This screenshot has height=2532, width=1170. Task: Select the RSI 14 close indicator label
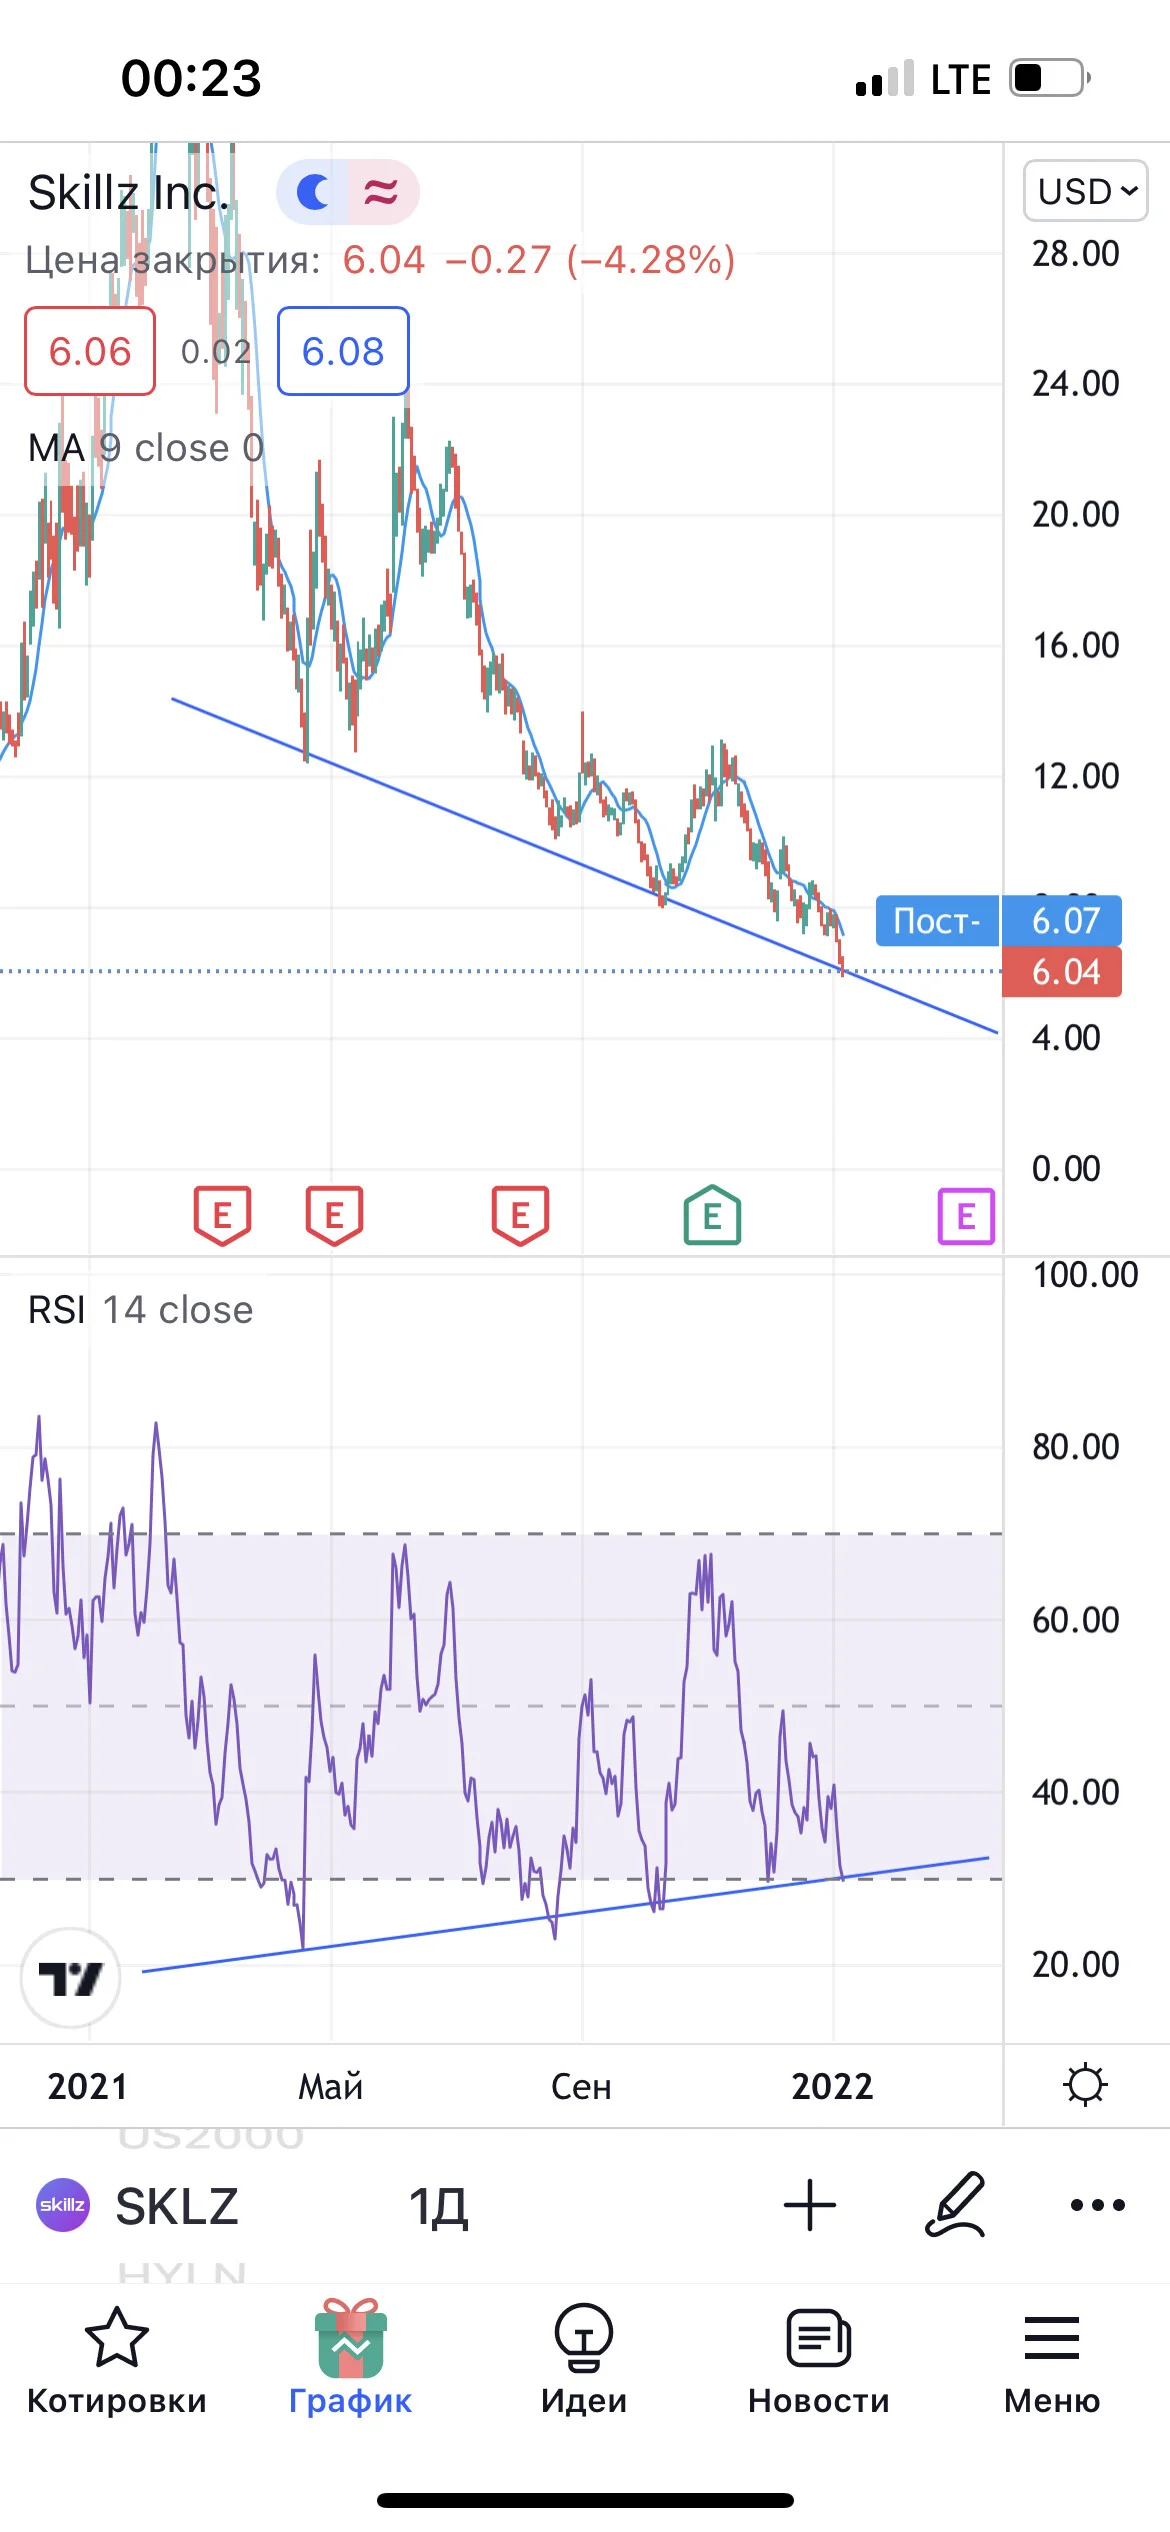pyautogui.click(x=141, y=1310)
